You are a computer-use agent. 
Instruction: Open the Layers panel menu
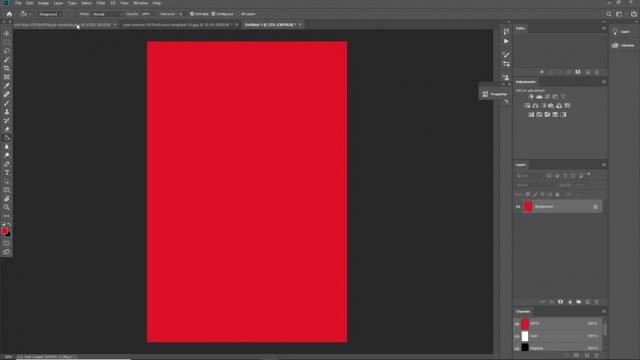[604, 165]
